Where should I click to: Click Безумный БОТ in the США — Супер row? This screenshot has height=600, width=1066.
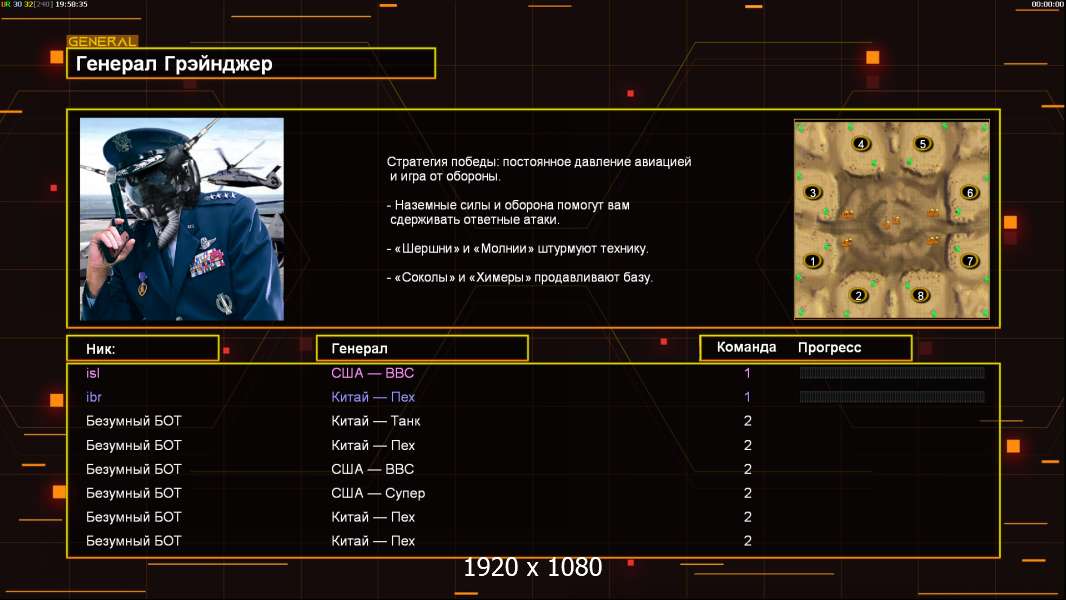[134, 493]
